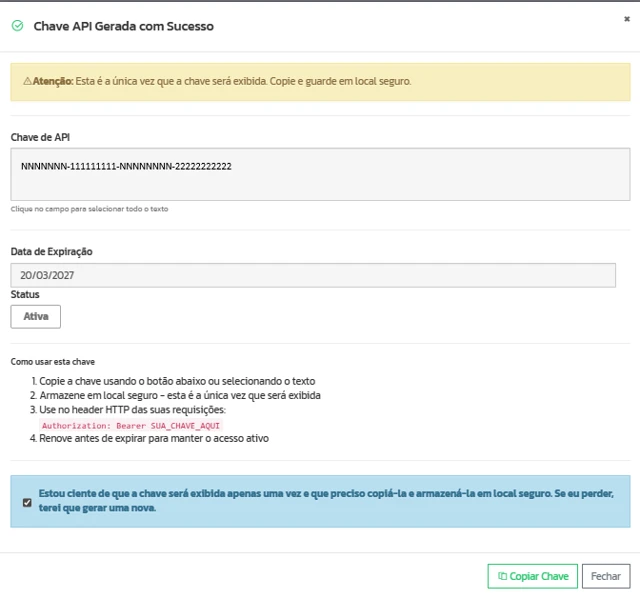This screenshot has height=599, width=640.
Task: Click the green success checkmark icon
Action: tap(18, 26)
